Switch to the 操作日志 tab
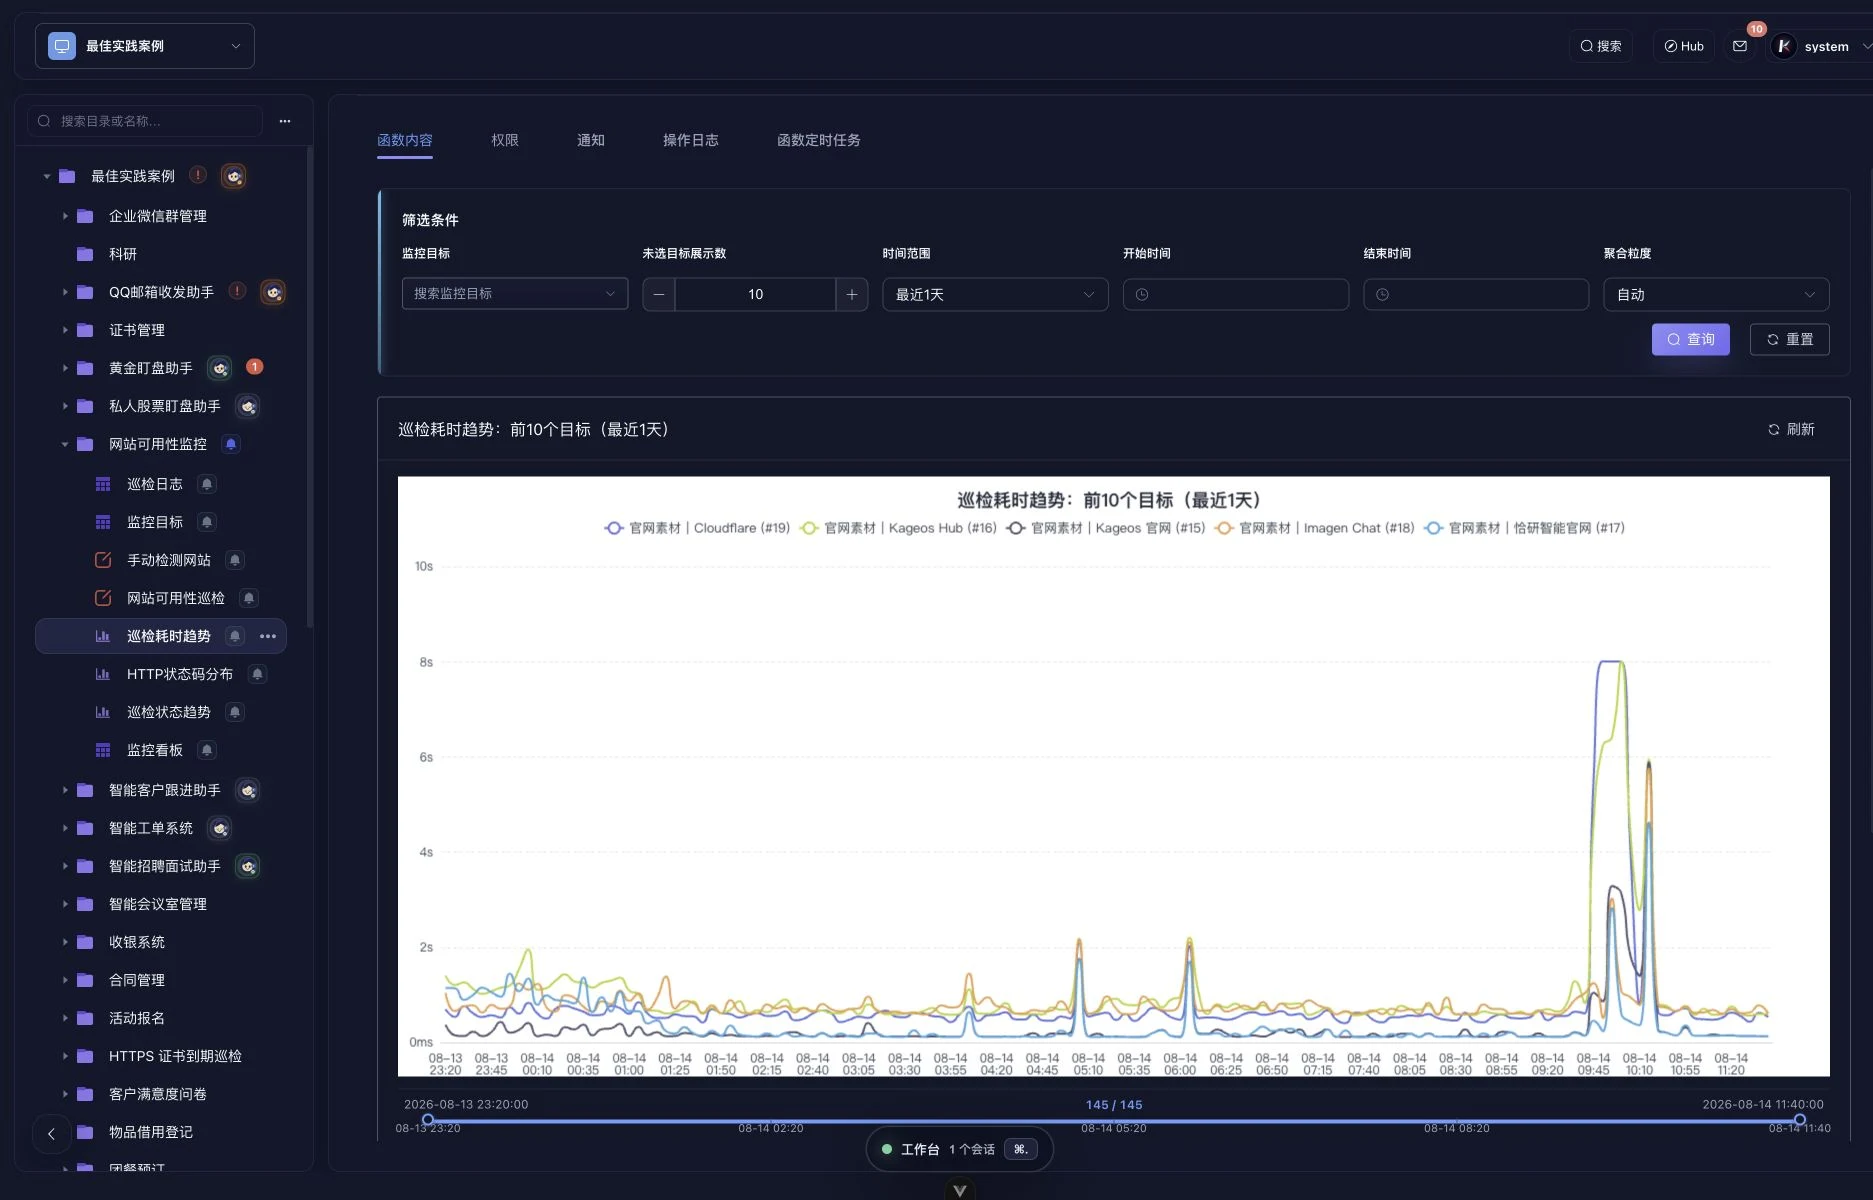1873x1200 pixels. pyautogui.click(x=691, y=140)
